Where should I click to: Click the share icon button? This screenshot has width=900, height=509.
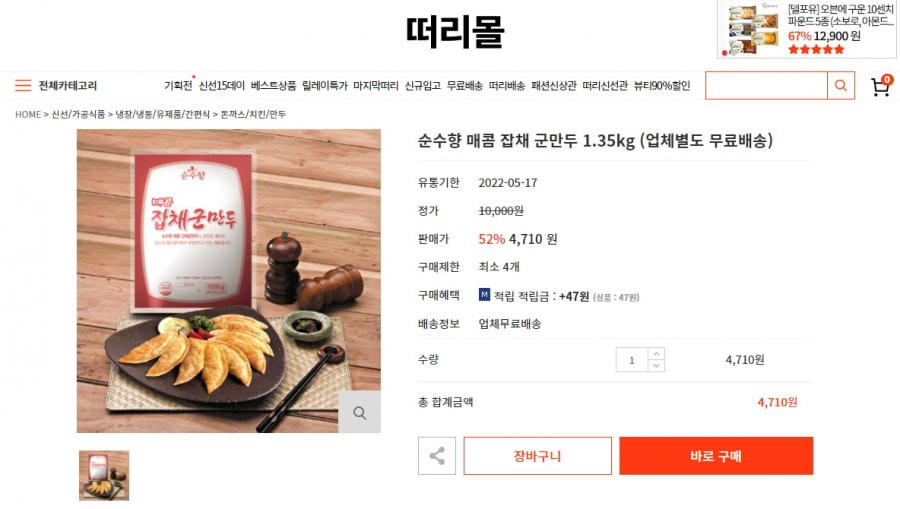pyautogui.click(x=437, y=456)
